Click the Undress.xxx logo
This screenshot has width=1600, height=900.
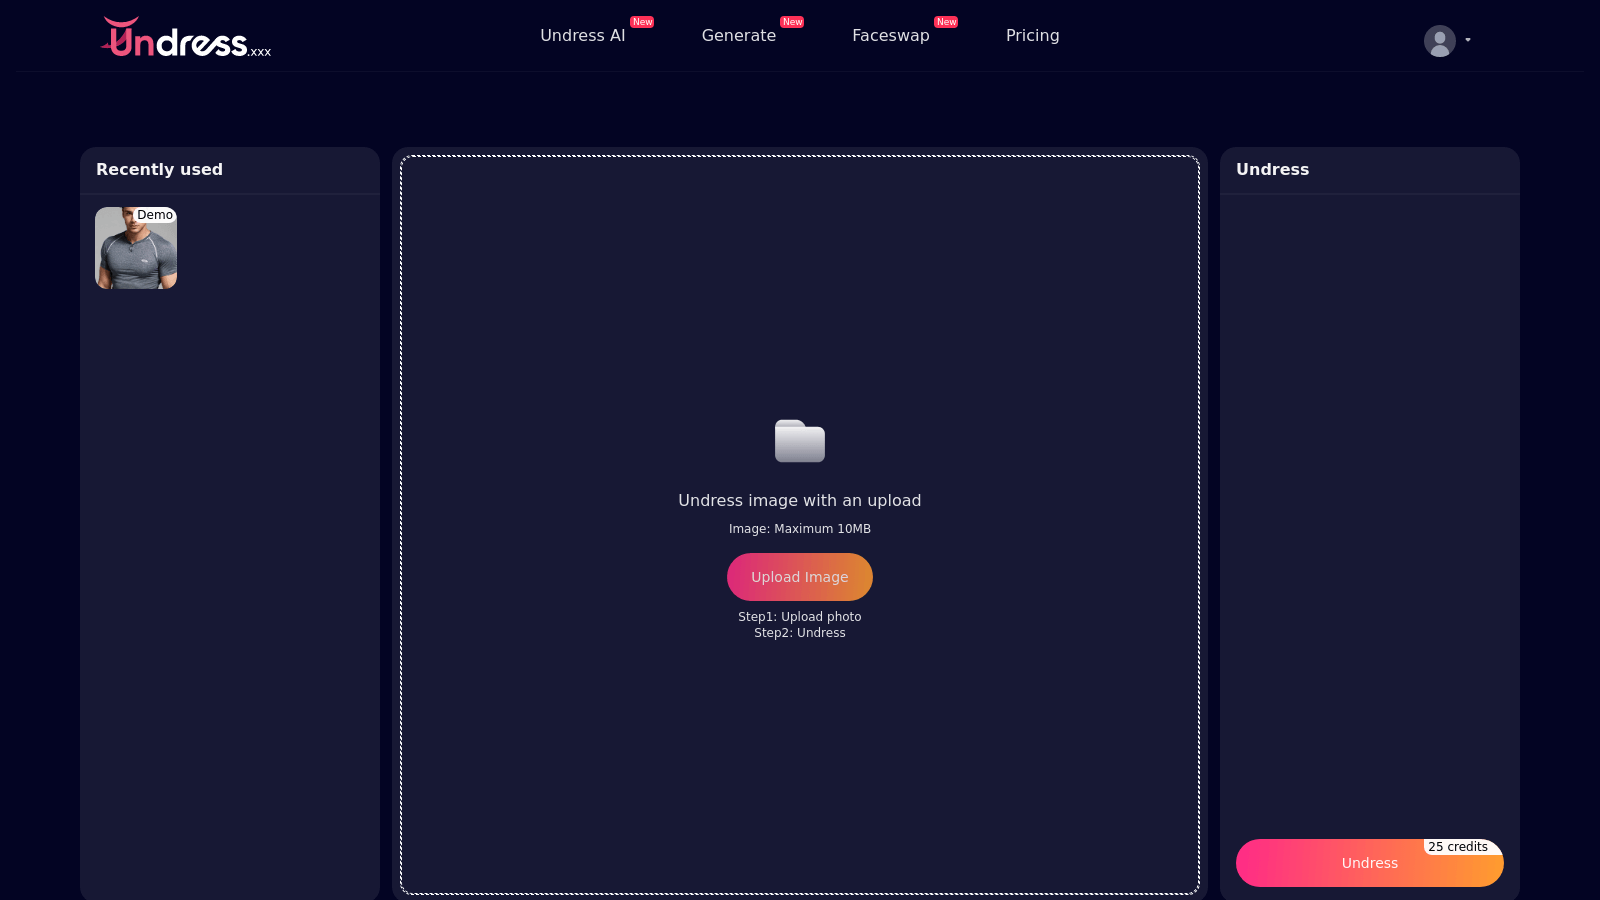pyautogui.click(x=186, y=37)
